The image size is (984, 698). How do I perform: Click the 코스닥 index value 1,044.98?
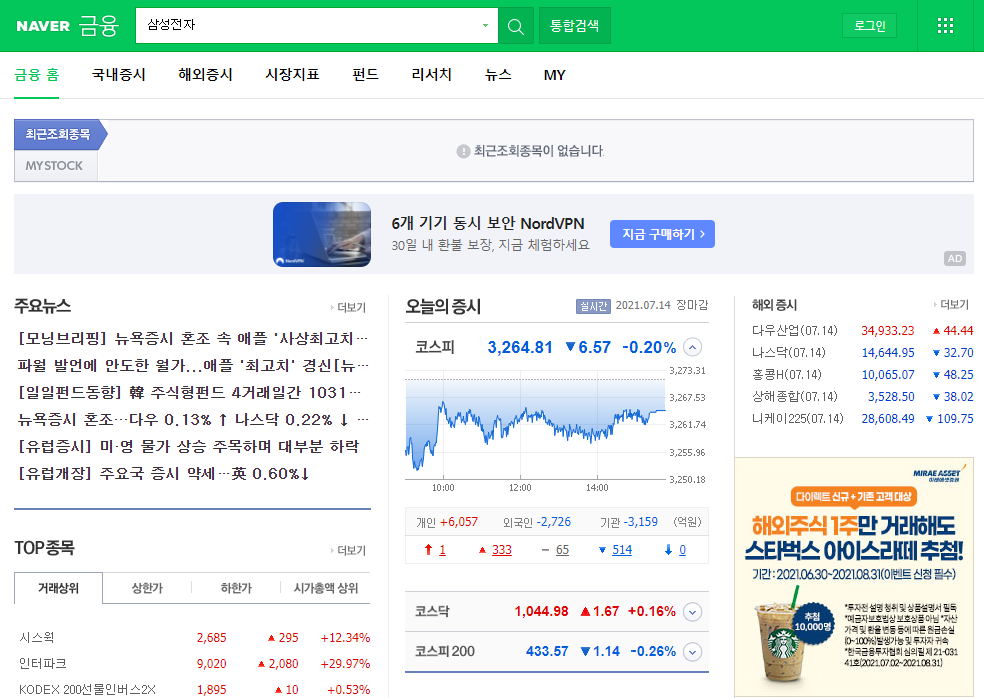point(541,611)
